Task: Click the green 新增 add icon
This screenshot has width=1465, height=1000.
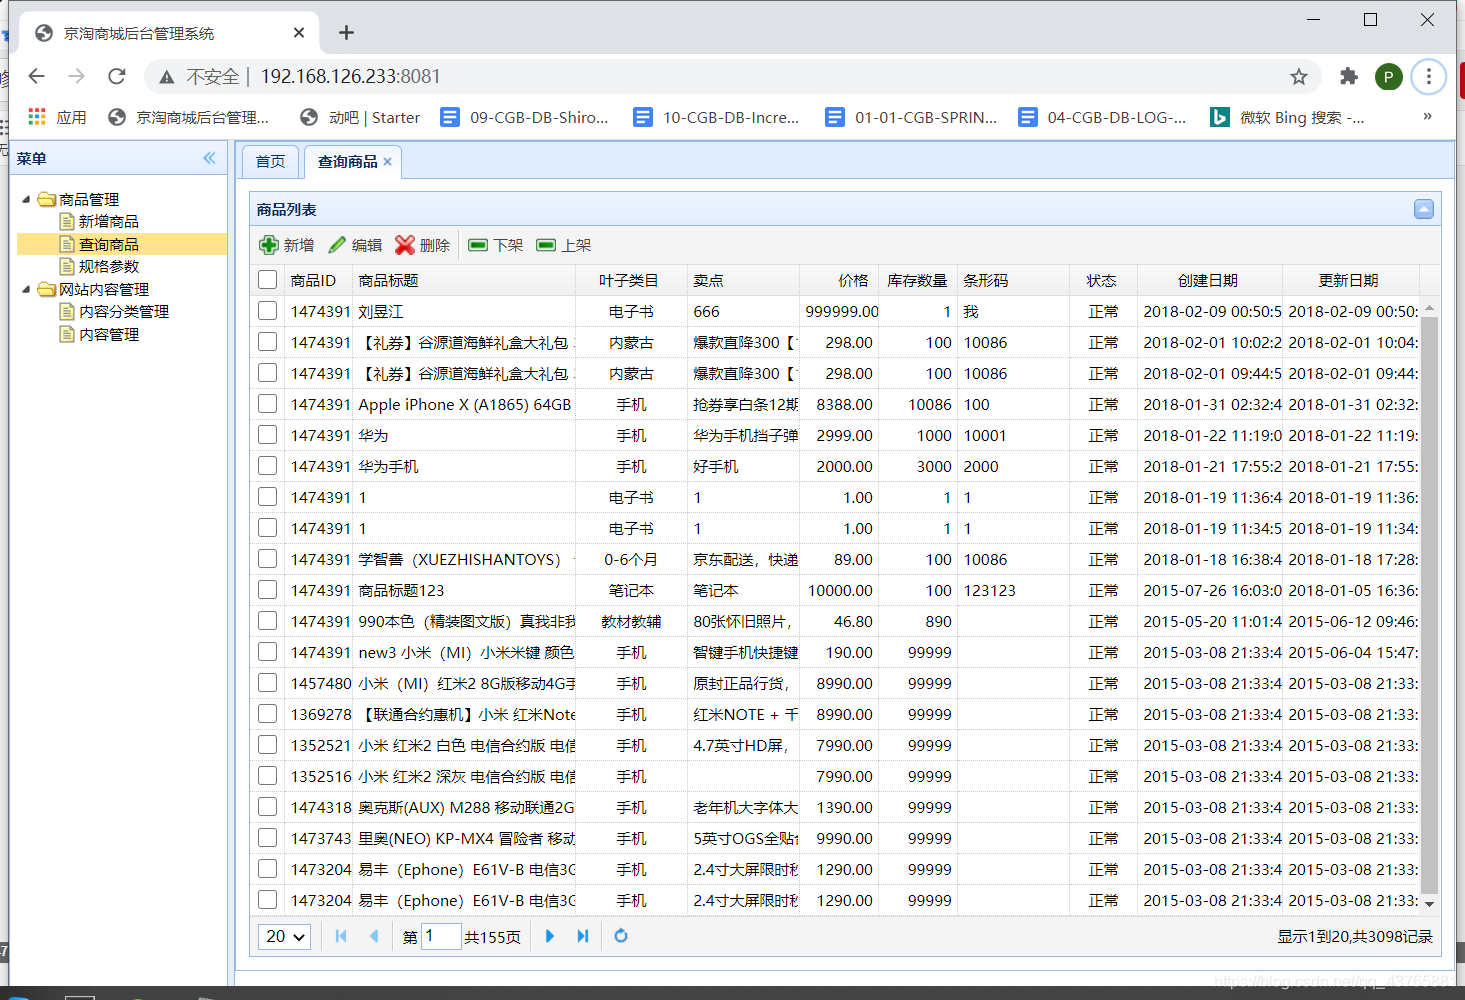Action: click(x=269, y=245)
